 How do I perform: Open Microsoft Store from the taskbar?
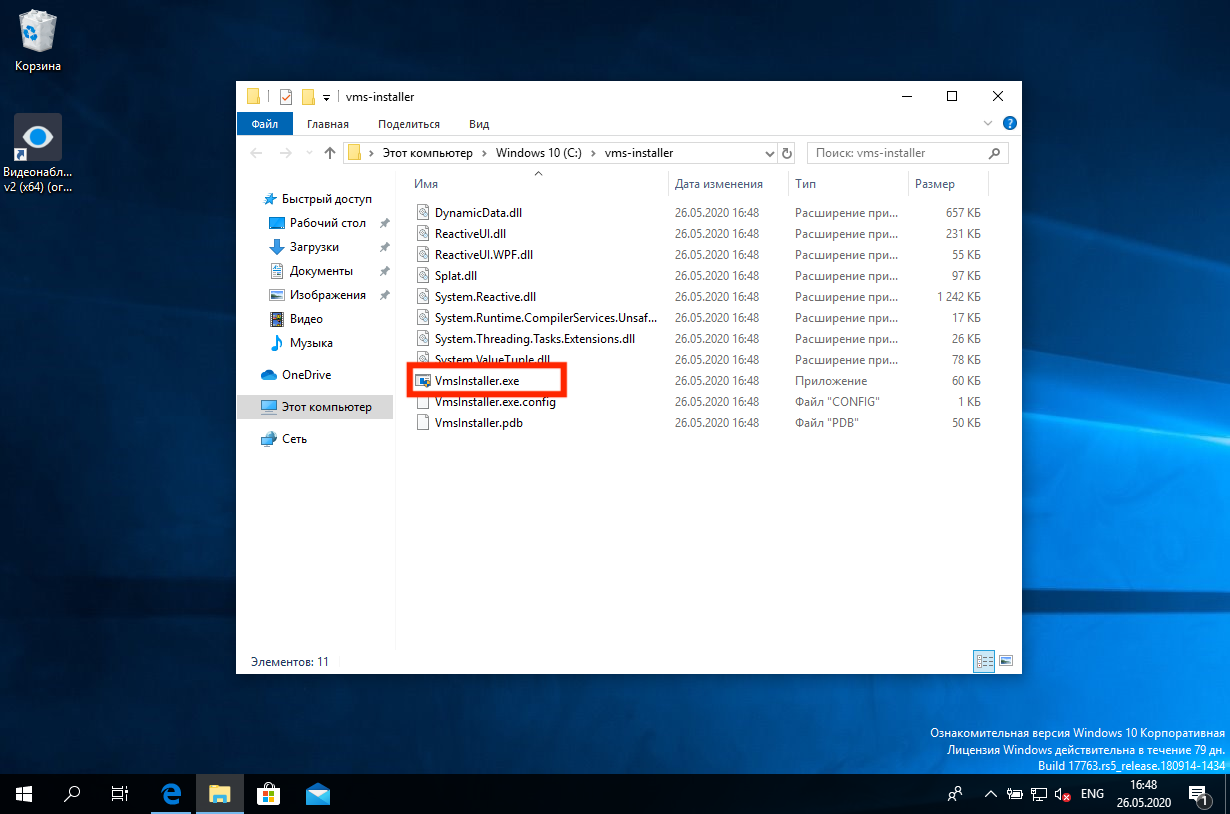[x=268, y=794]
